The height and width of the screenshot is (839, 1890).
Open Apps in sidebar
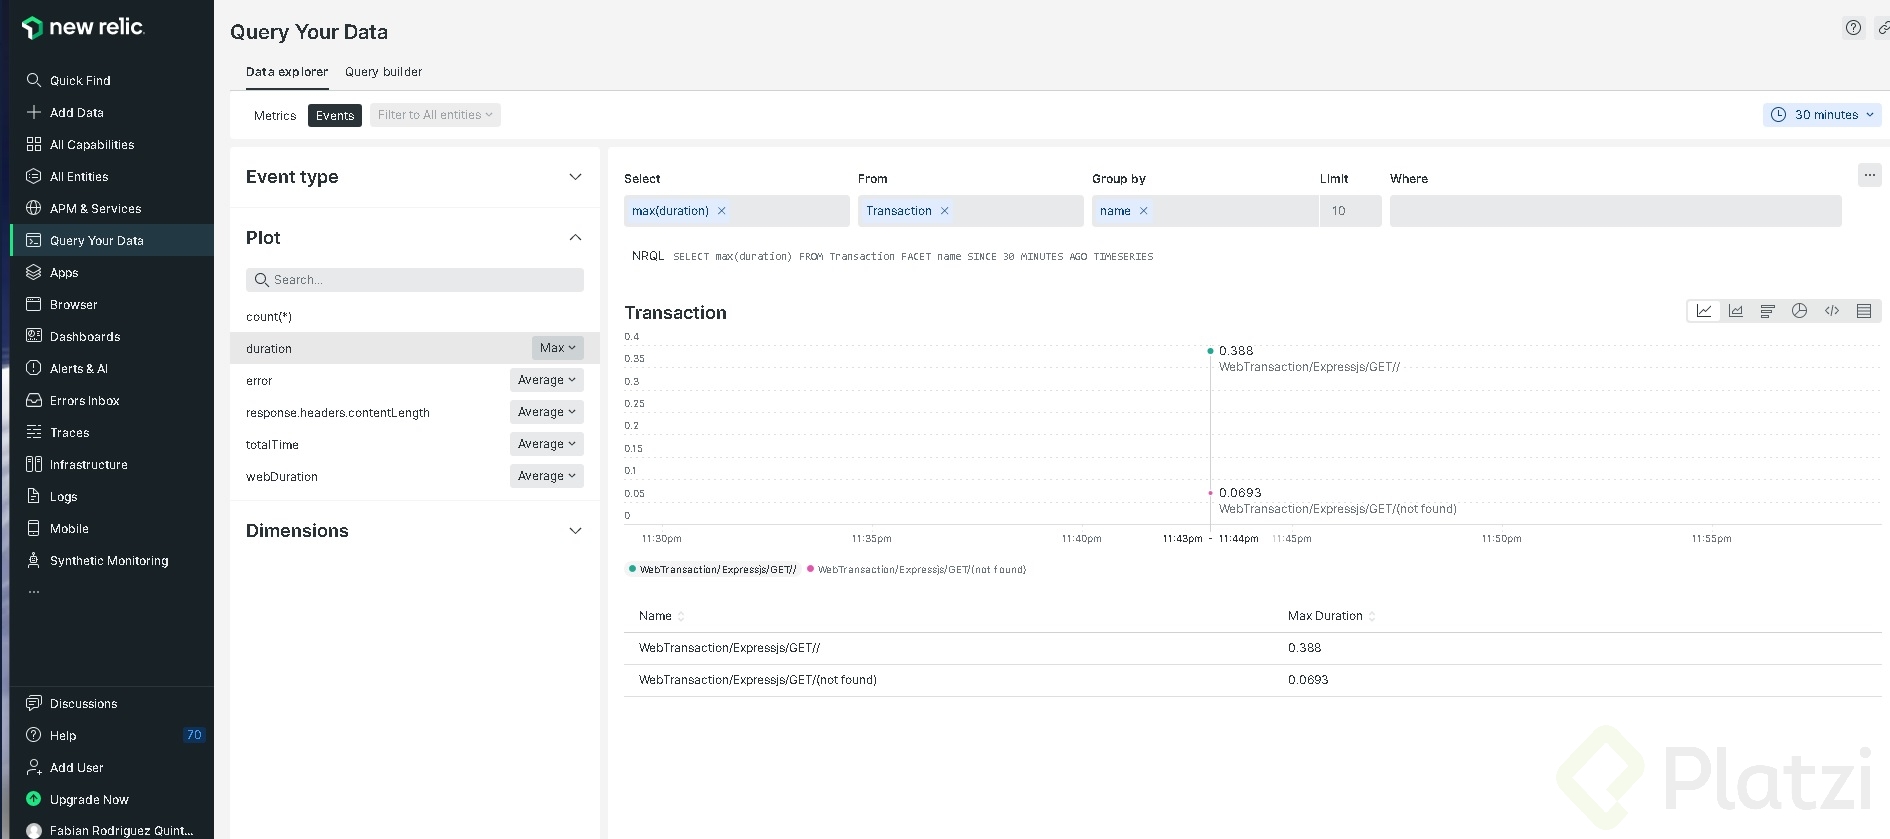coord(111,272)
